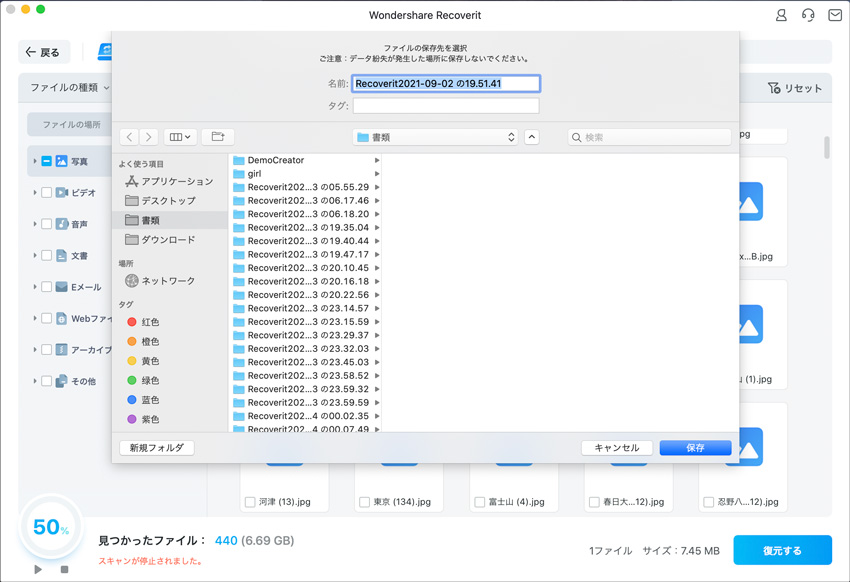850x582 pixels.
Task: Click the Eメール envelope category icon
Action: (62, 287)
